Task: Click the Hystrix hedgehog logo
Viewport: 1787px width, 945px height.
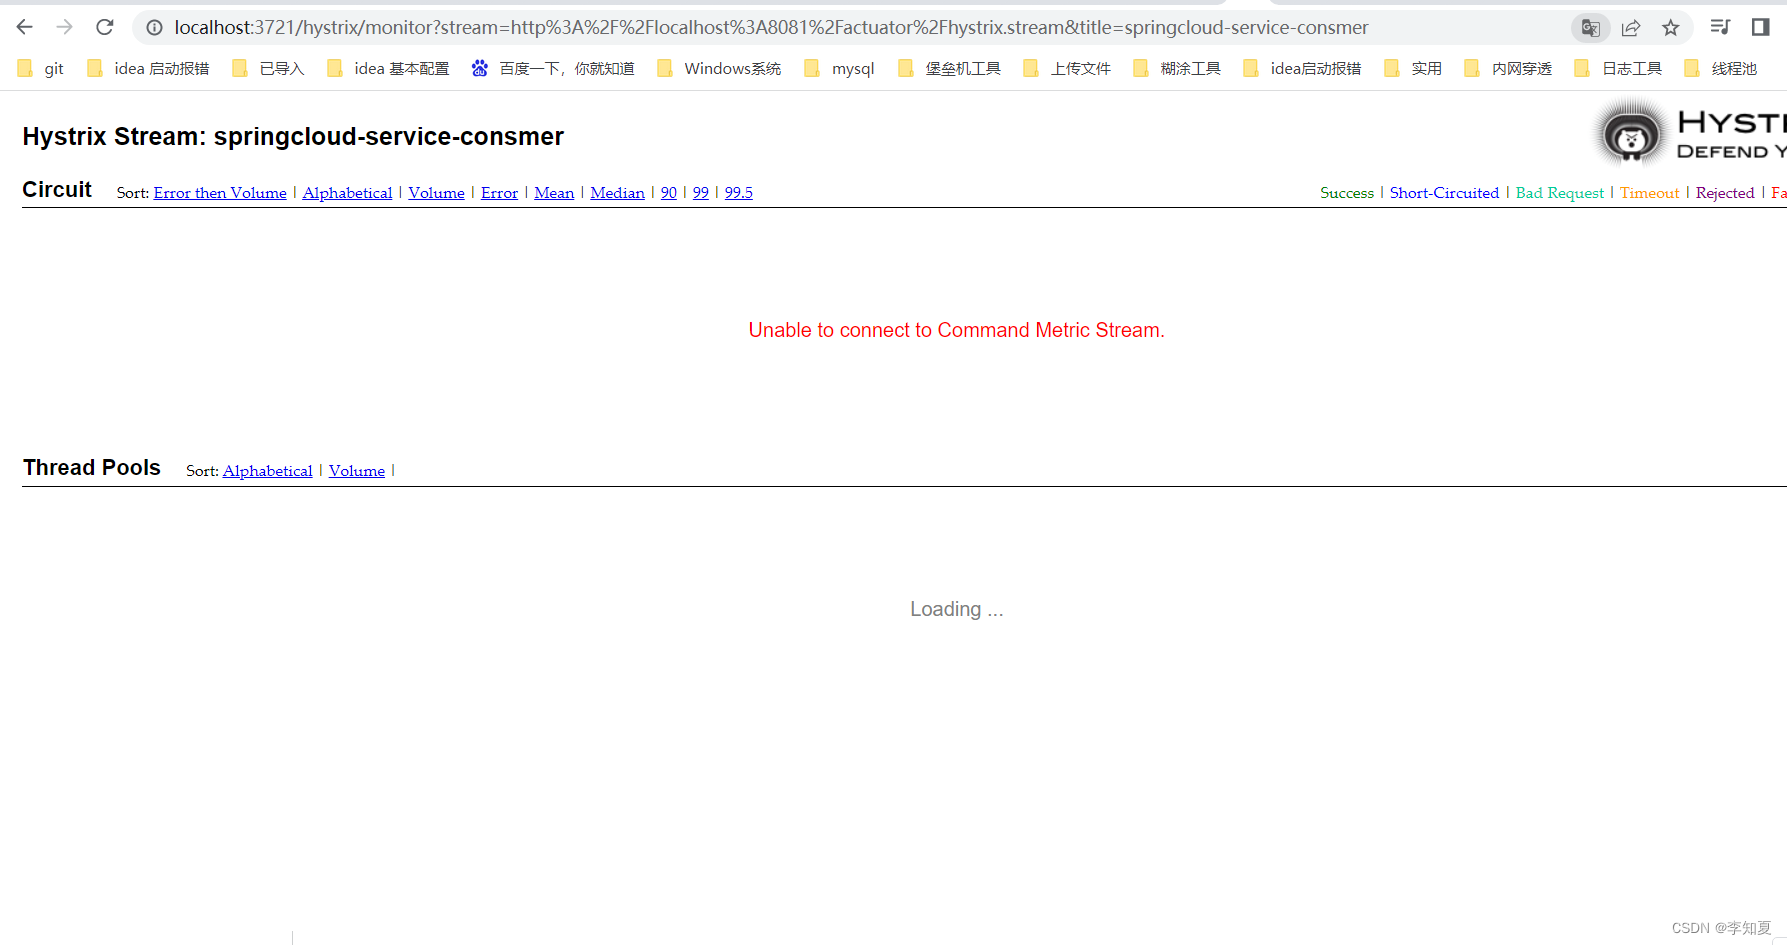Action: pos(1631,134)
